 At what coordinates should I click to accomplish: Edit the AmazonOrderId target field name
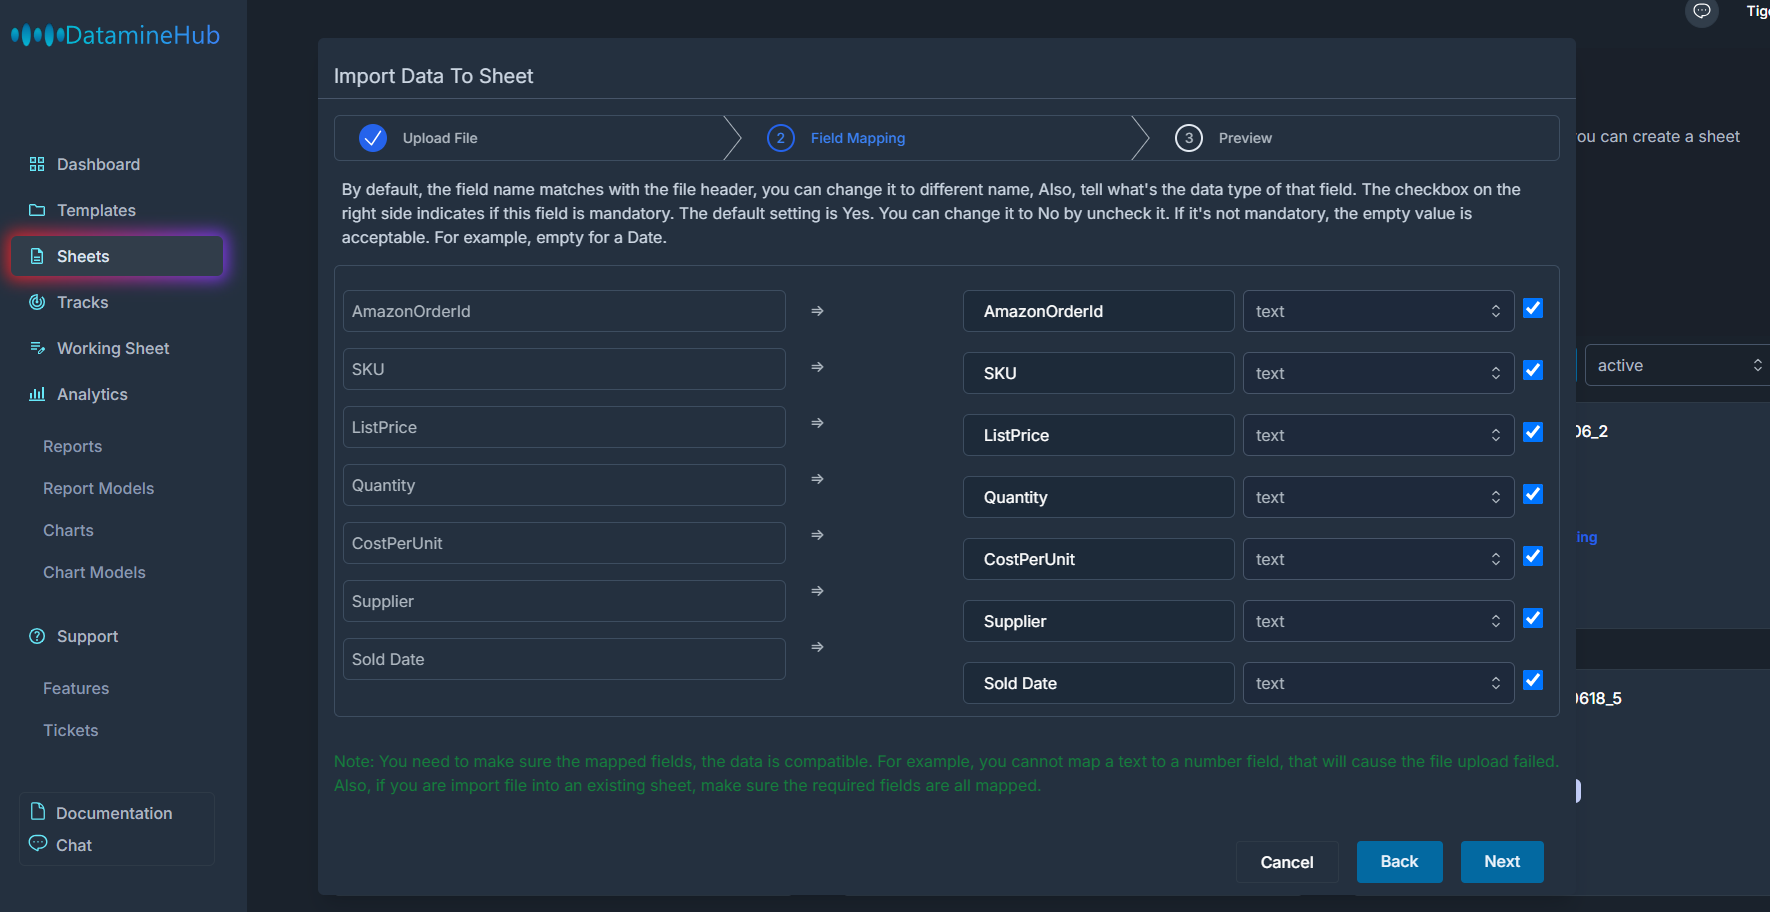(1098, 311)
